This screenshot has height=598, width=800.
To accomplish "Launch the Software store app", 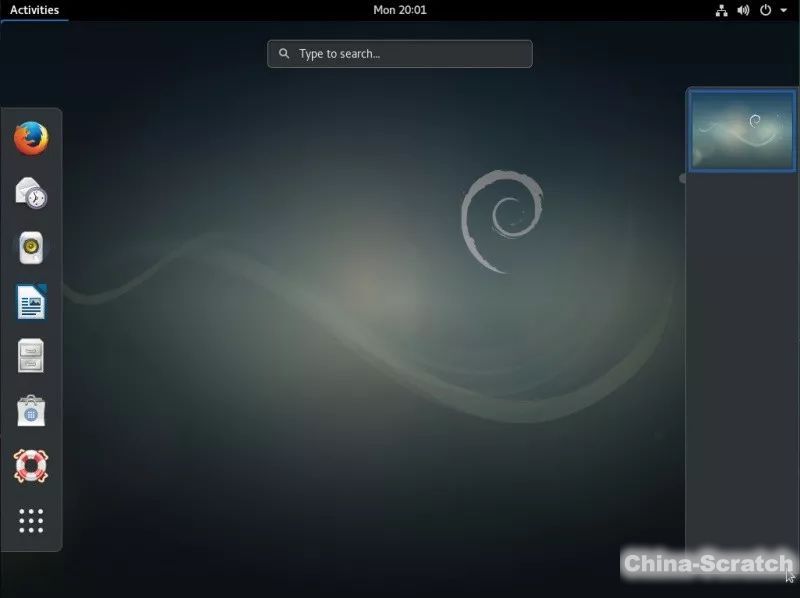I will 31,410.
